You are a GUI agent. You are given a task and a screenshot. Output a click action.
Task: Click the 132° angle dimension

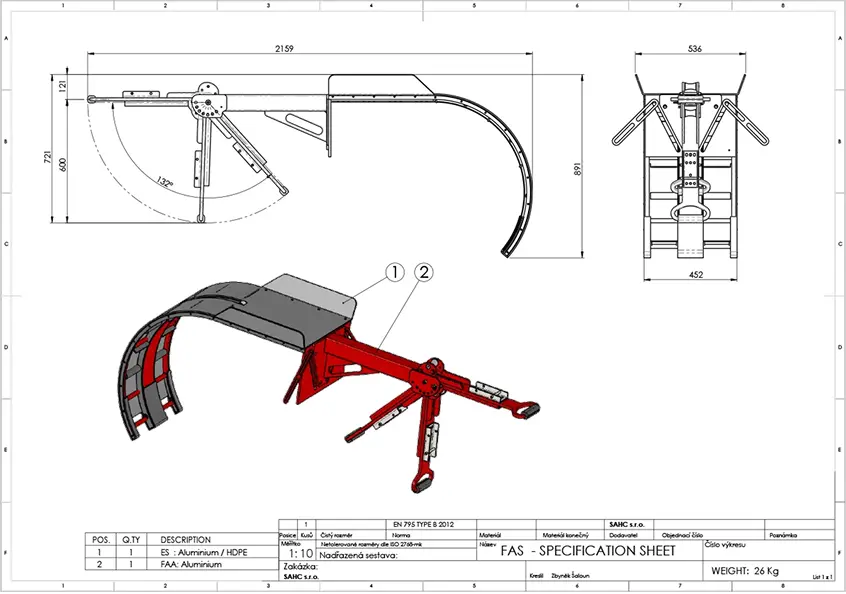(x=166, y=182)
